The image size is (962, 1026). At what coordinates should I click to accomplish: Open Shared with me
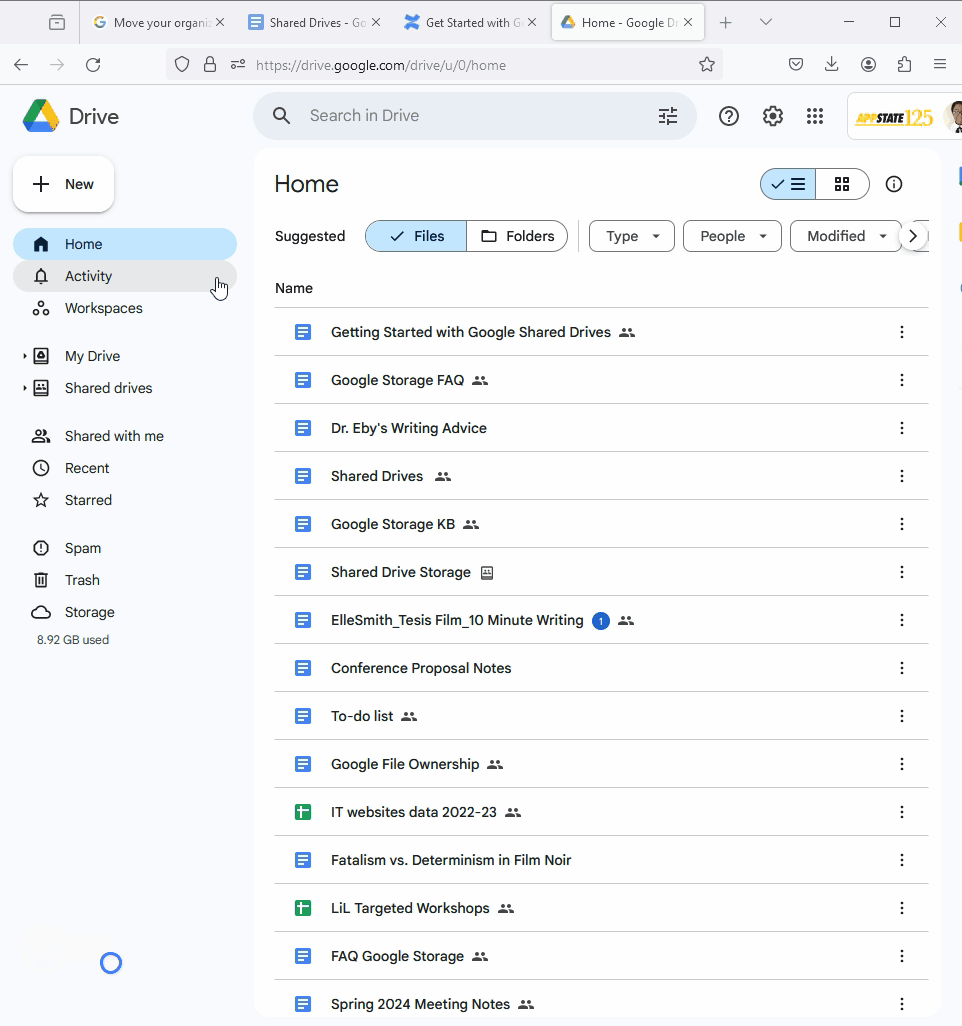coord(125,436)
